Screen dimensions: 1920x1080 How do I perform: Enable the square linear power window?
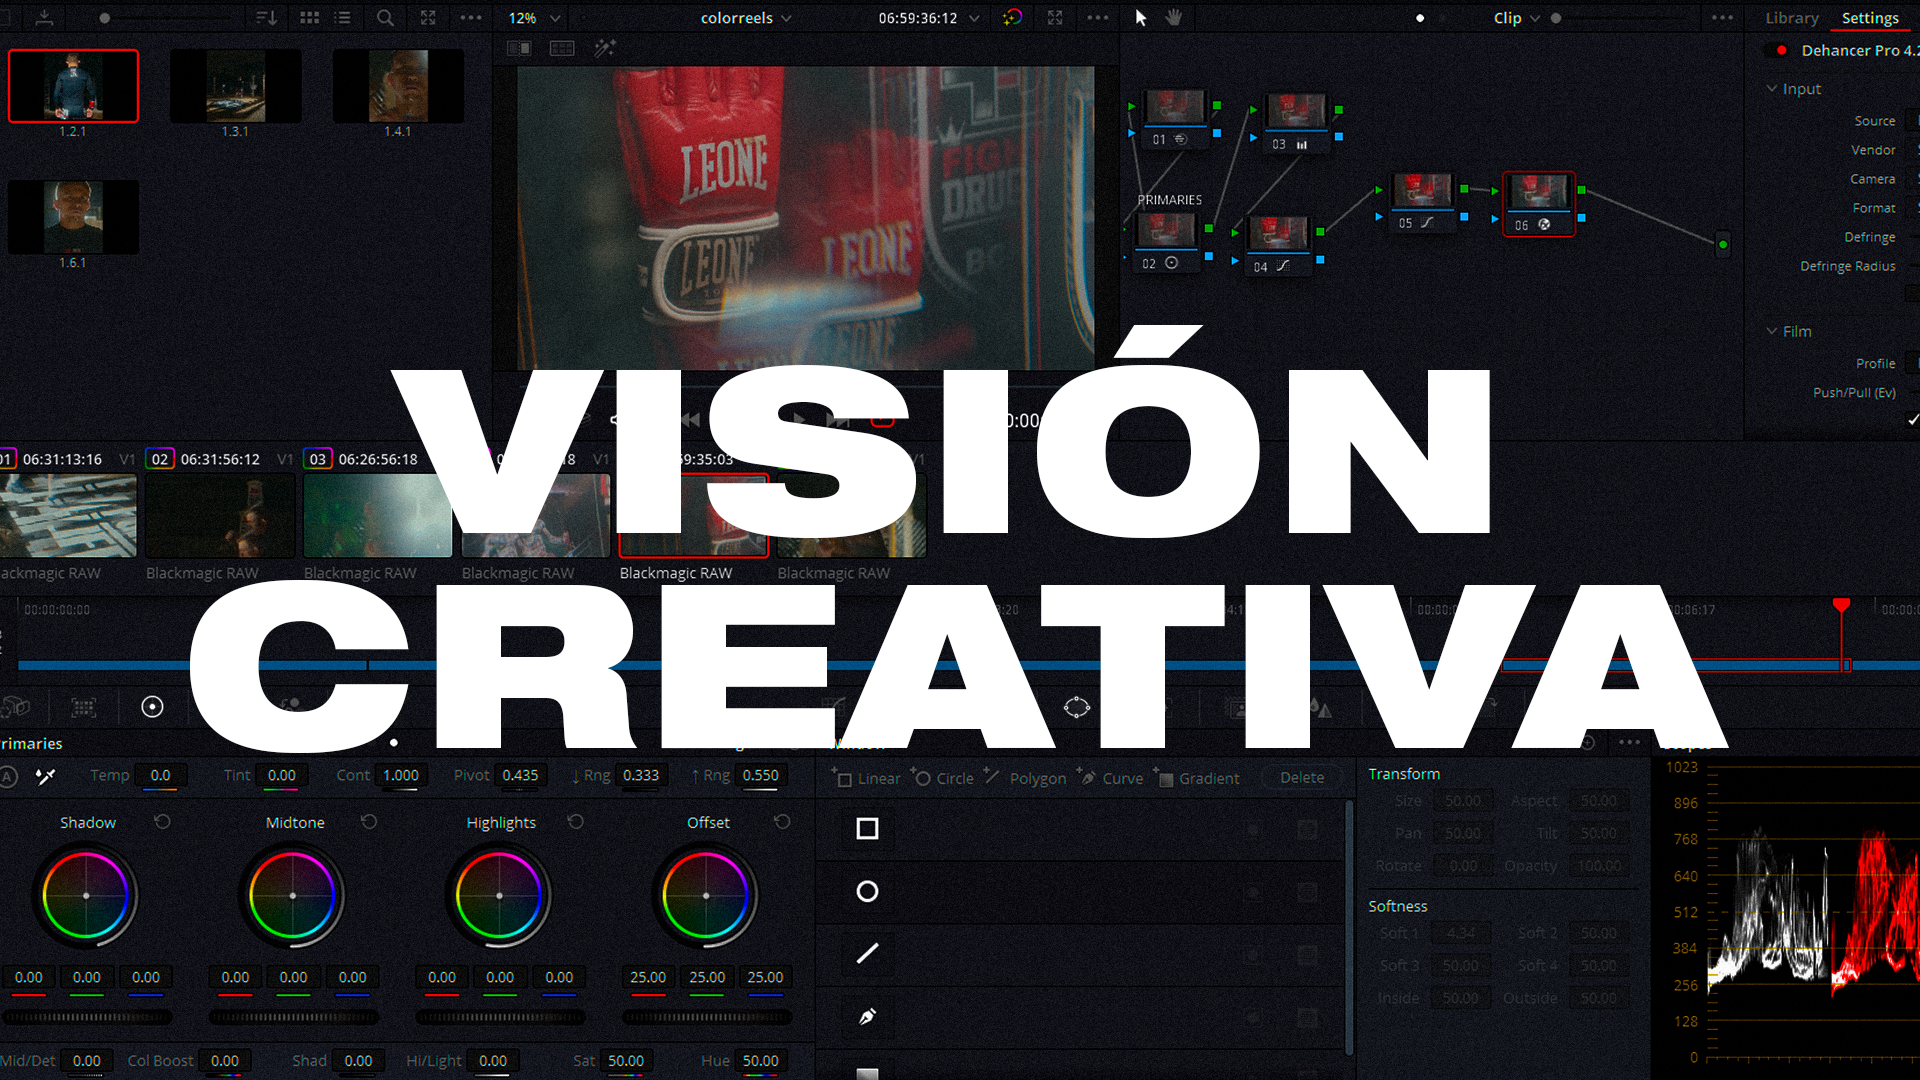click(867, 829)
